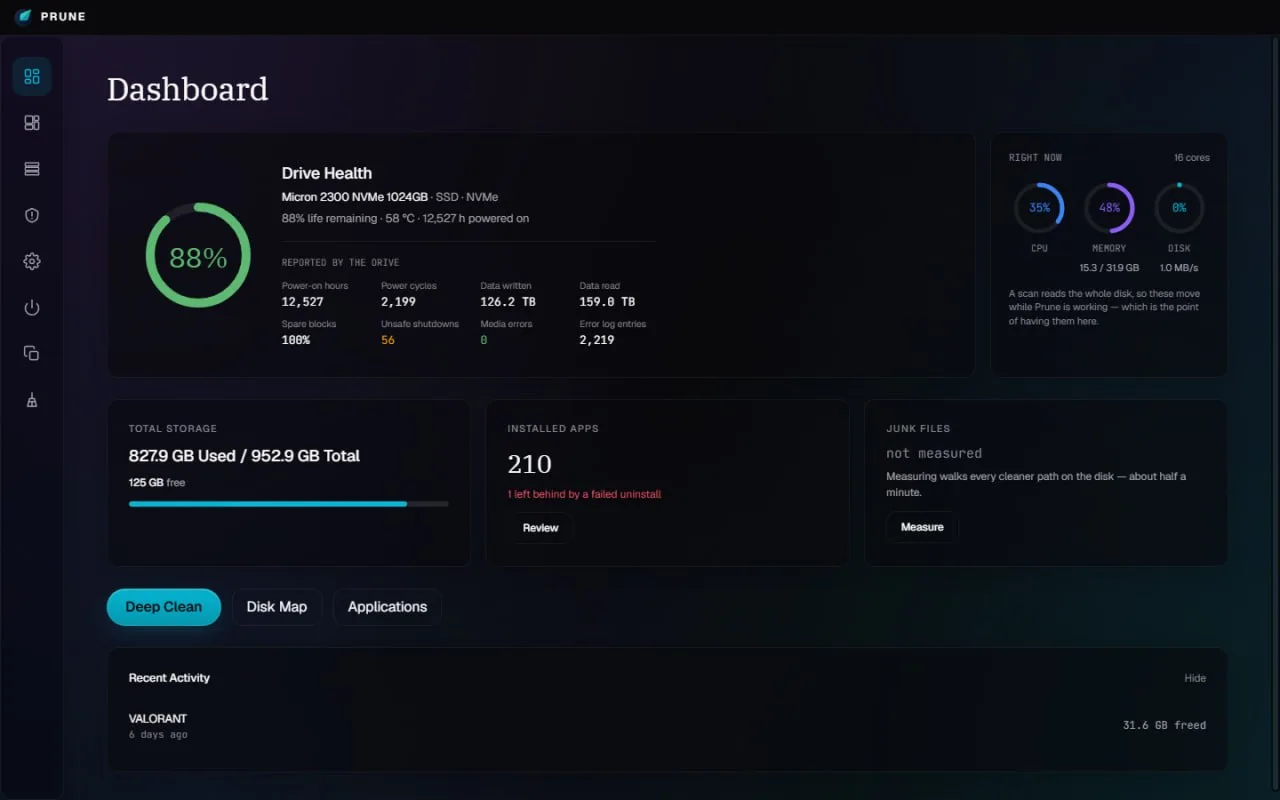Open the duplicates copy icon in sidebar

32,353
